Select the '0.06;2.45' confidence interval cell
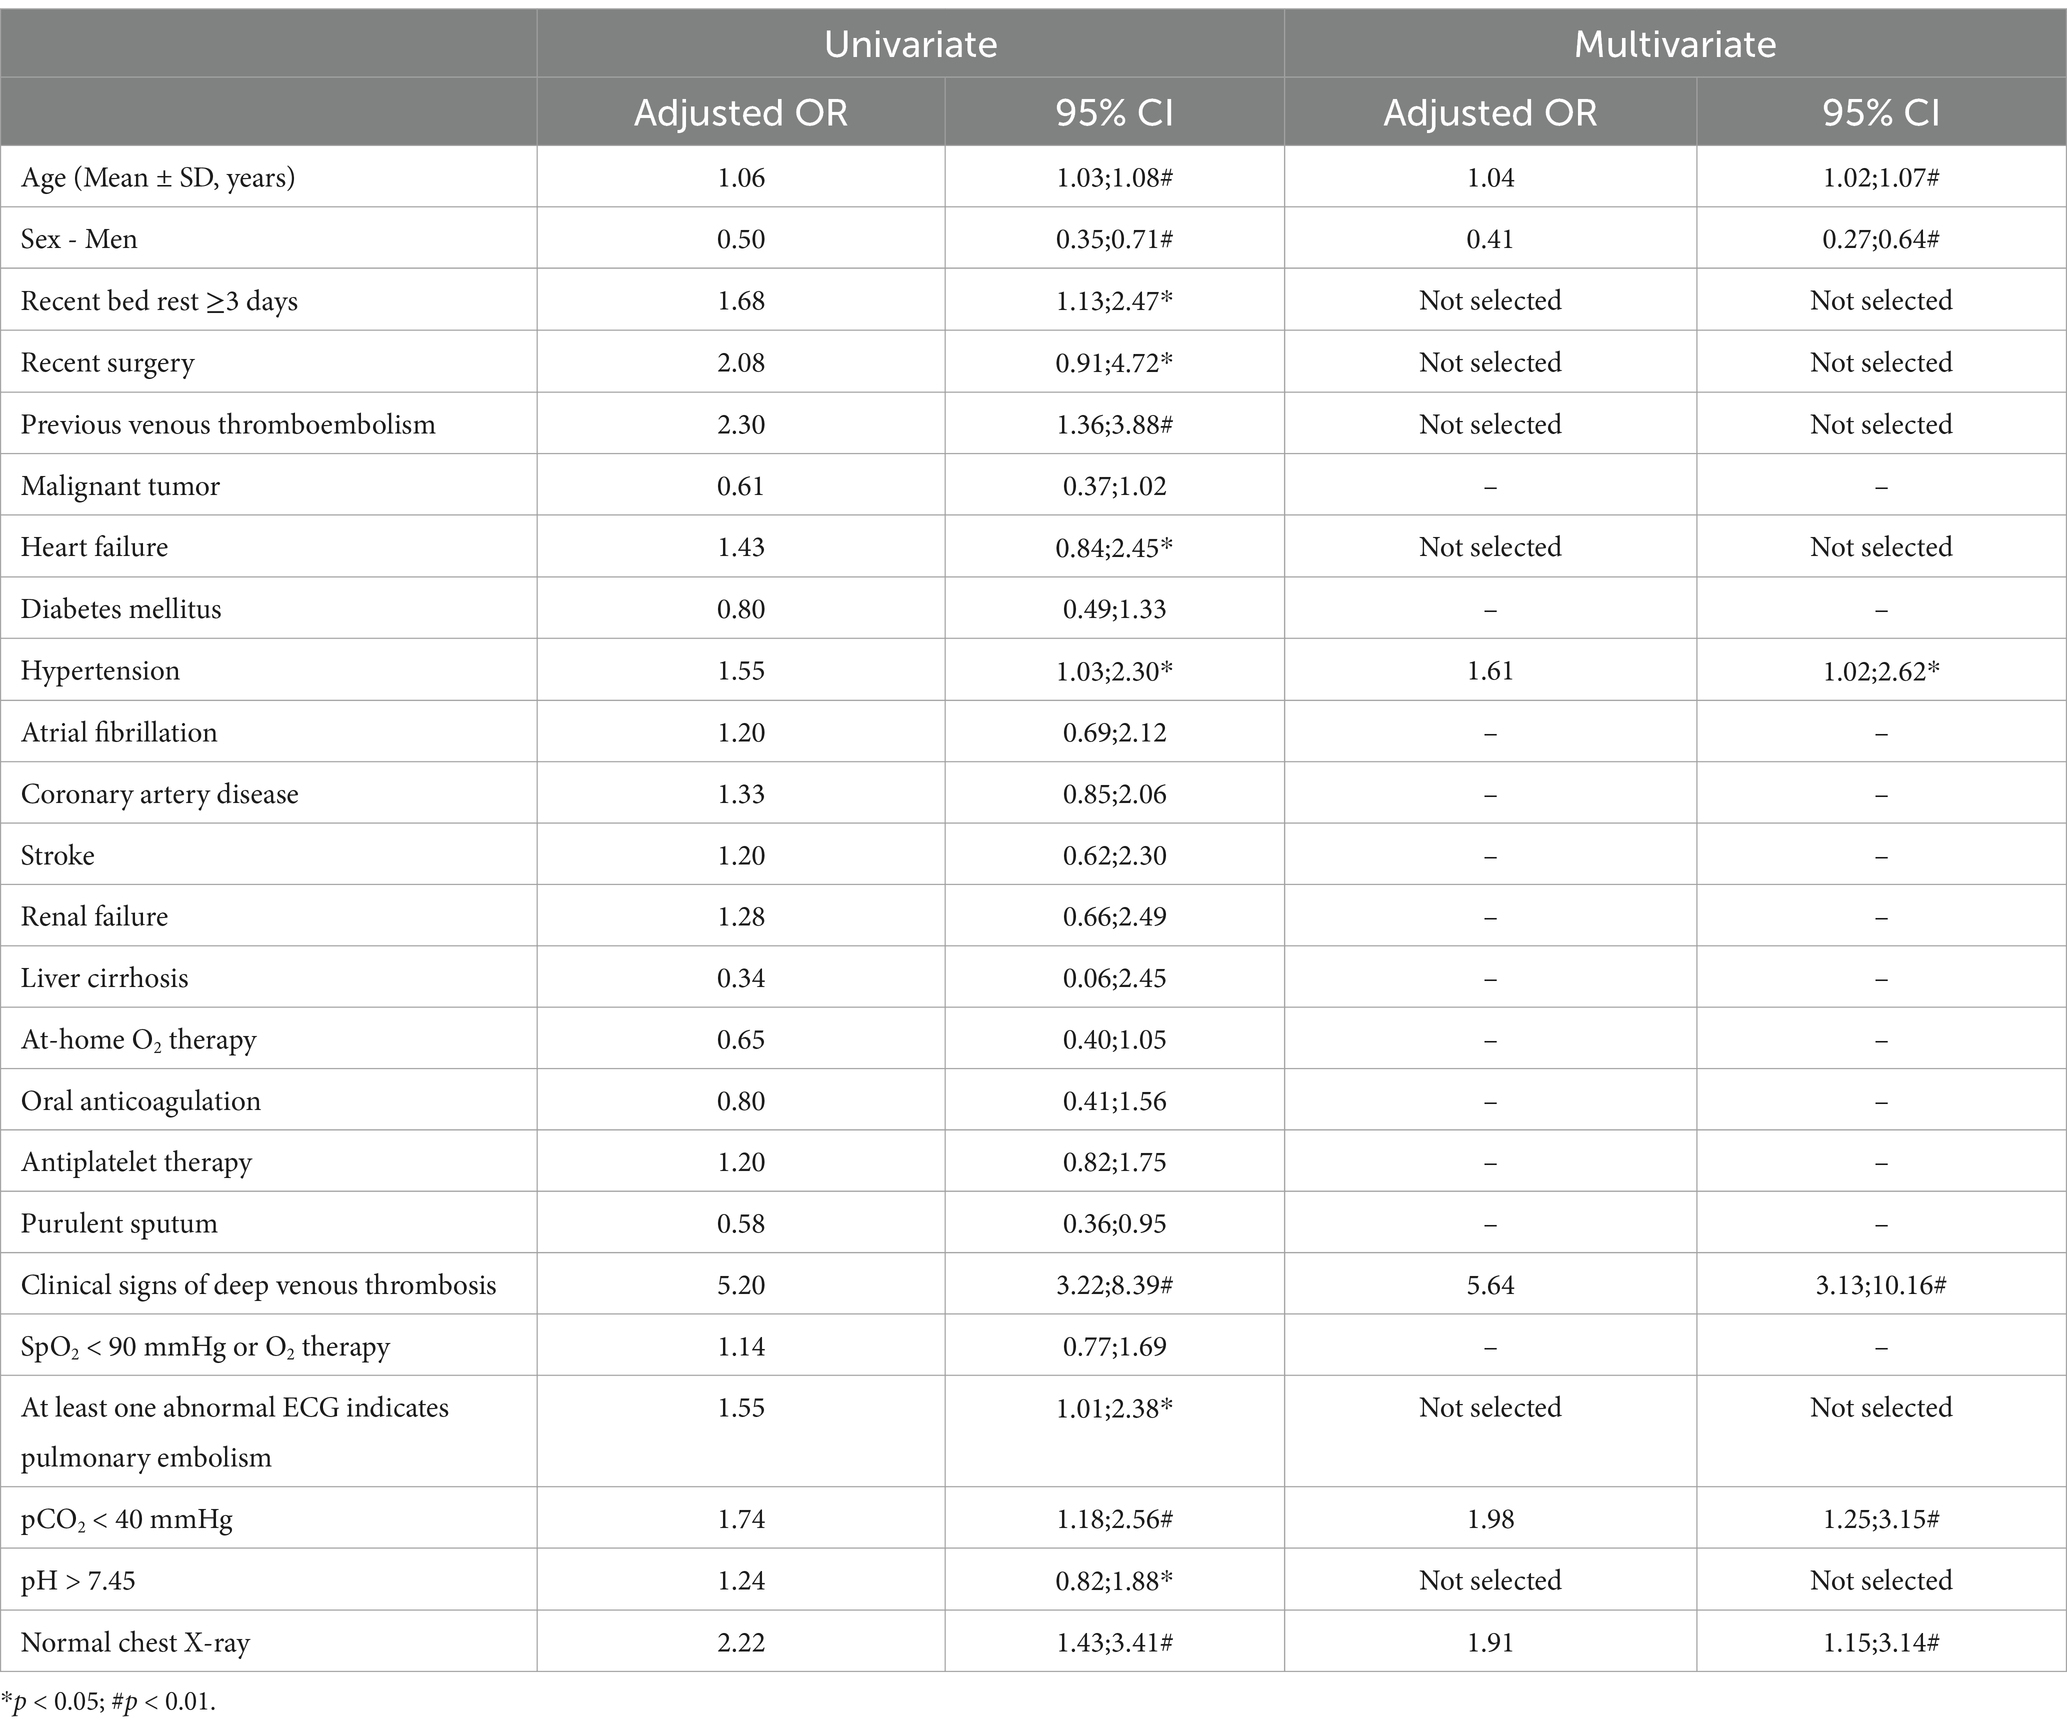 (1114, 978)
